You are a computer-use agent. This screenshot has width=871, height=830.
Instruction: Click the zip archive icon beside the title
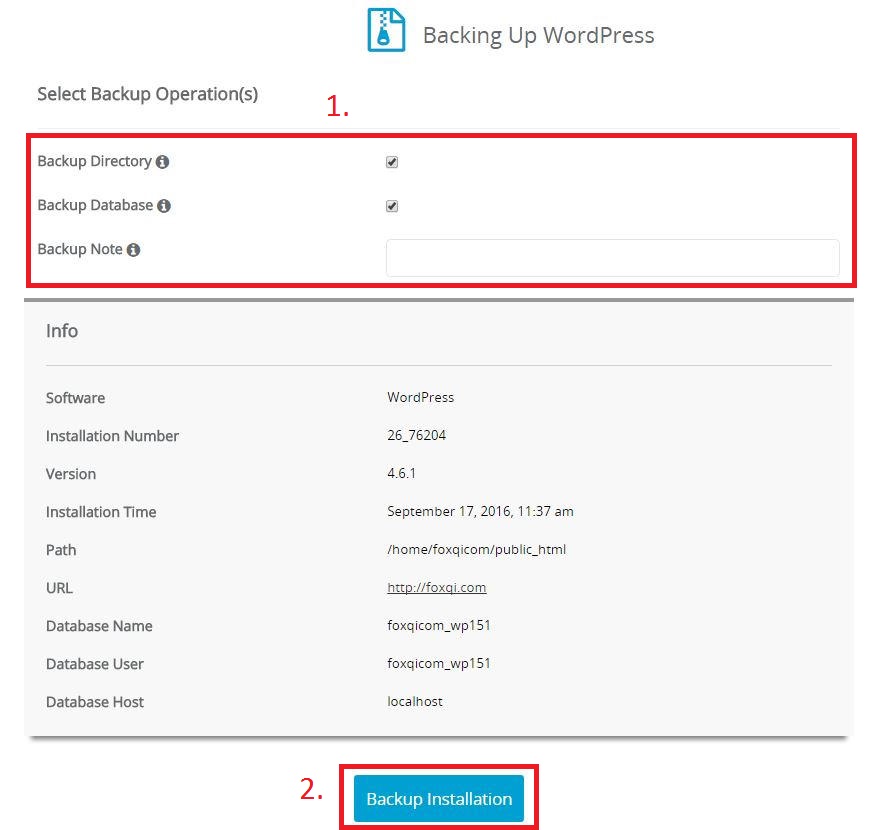386,31
